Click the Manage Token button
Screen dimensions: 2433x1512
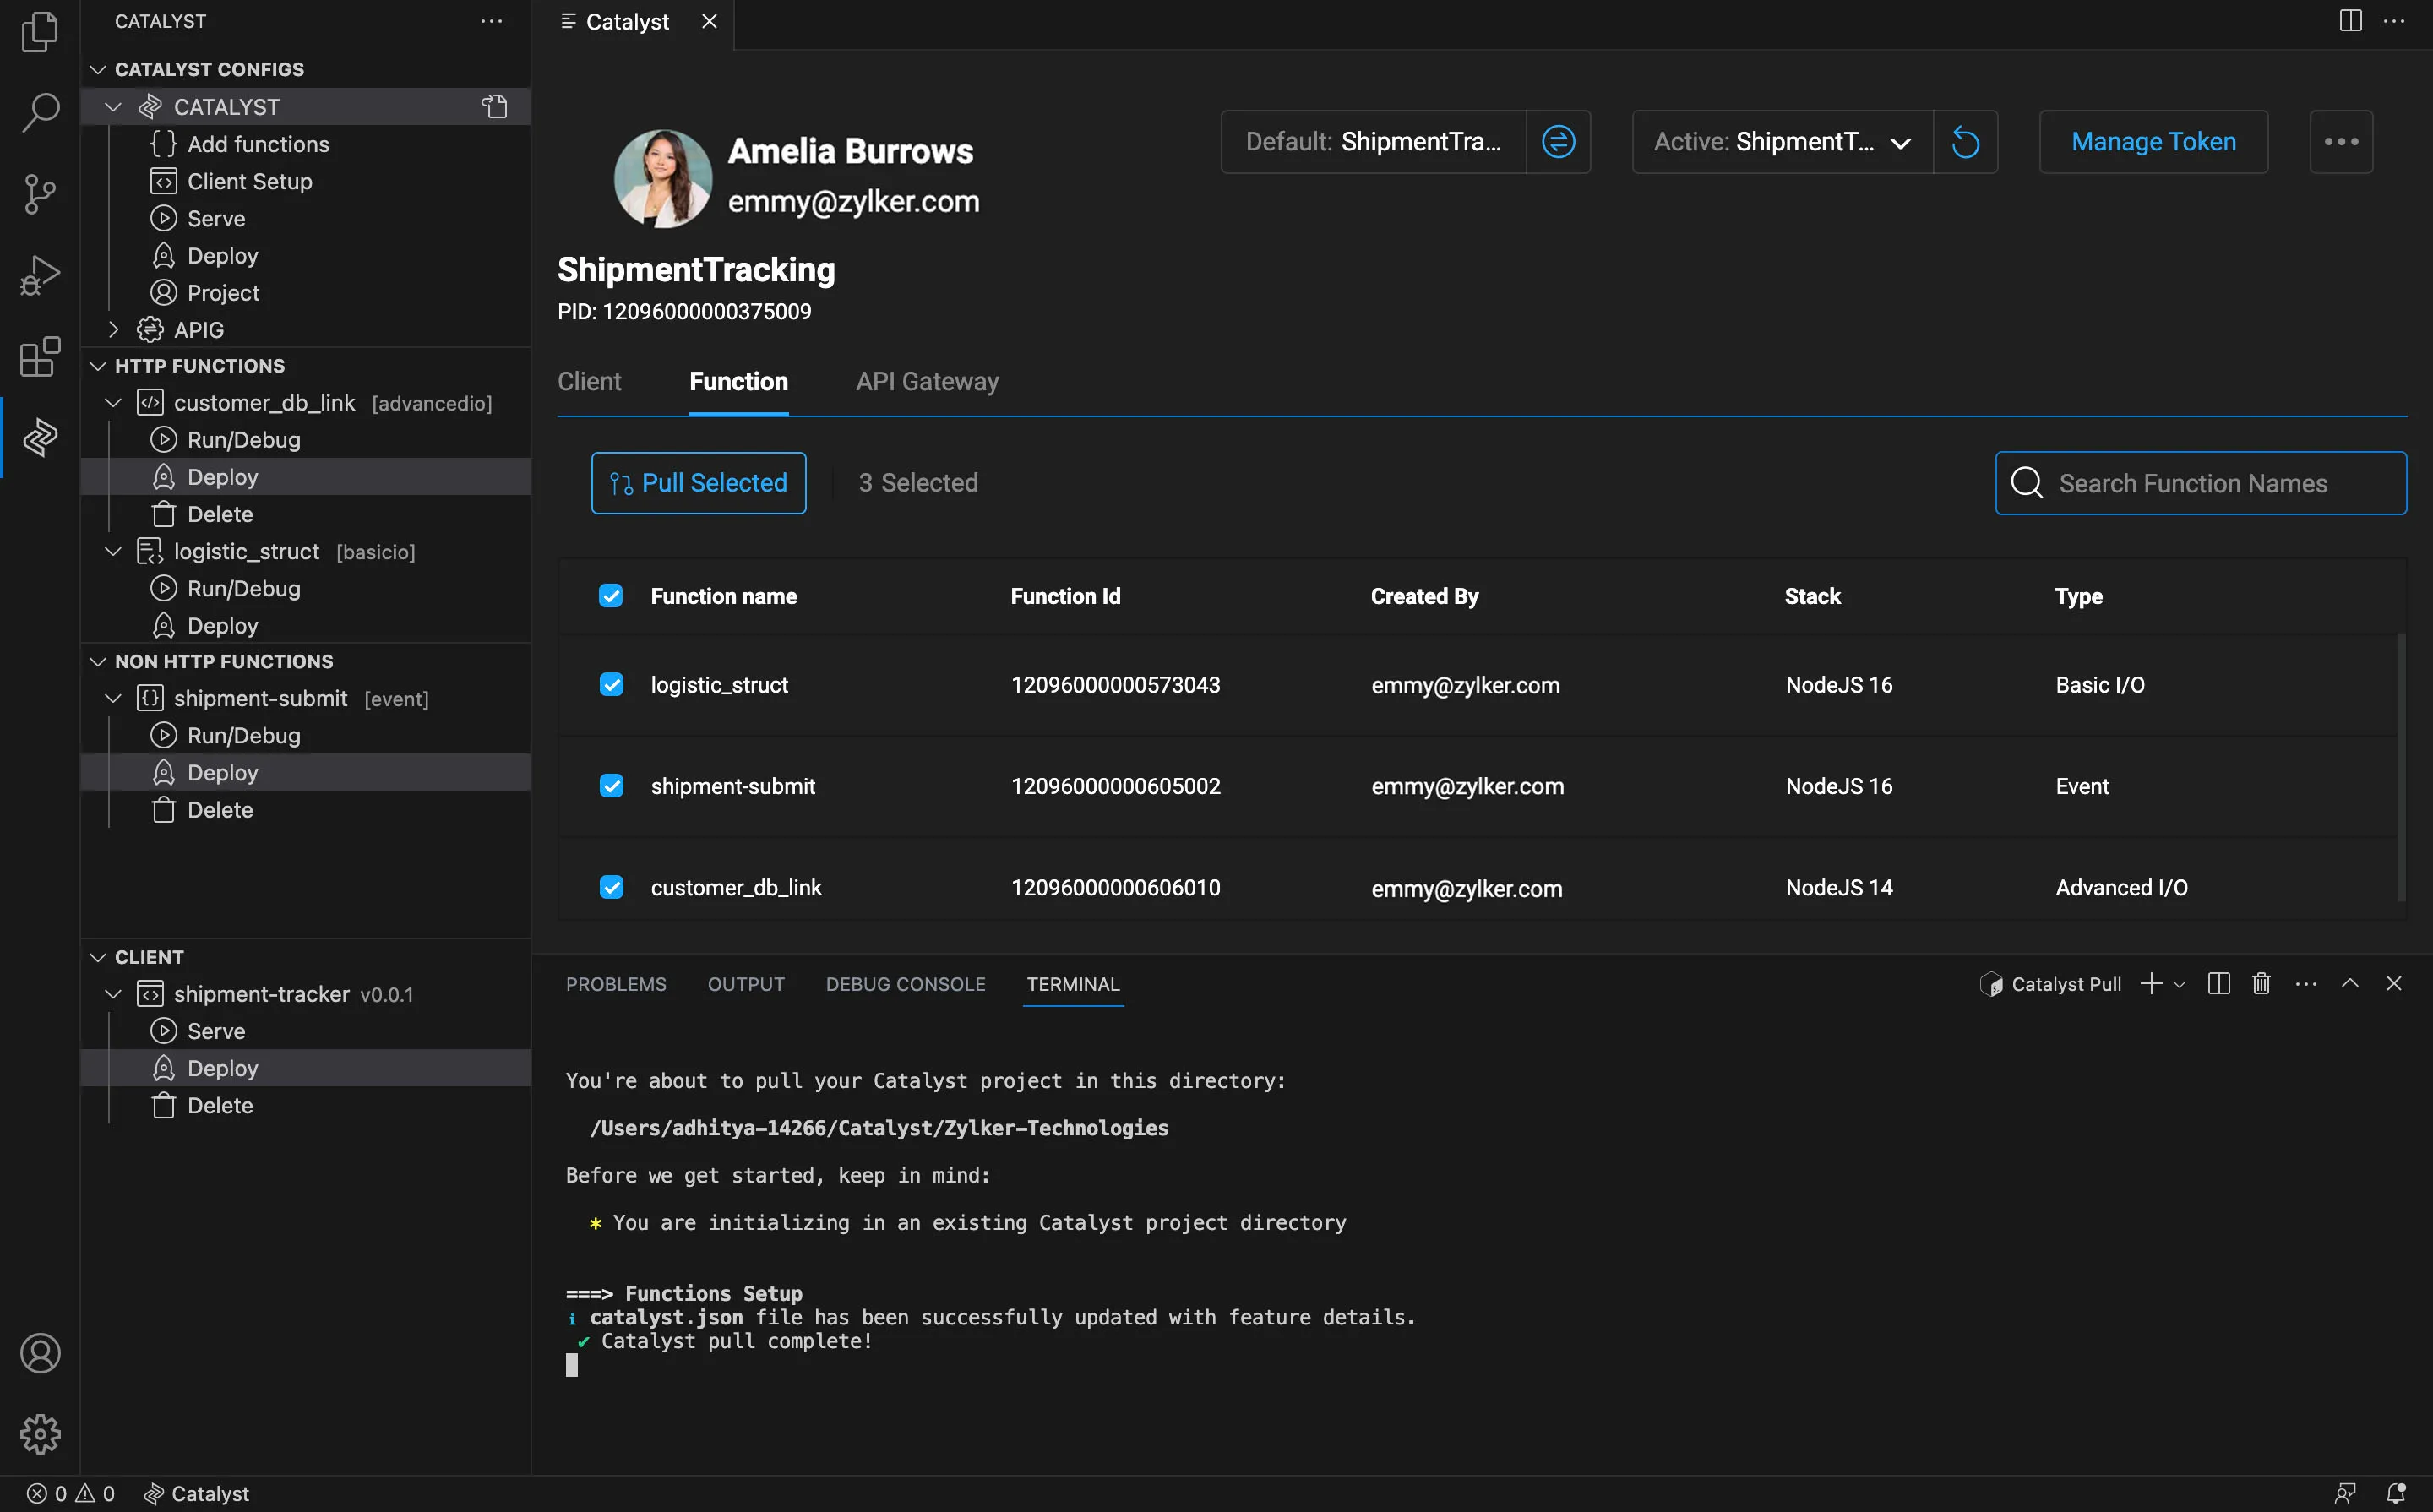pos(2154,142)
